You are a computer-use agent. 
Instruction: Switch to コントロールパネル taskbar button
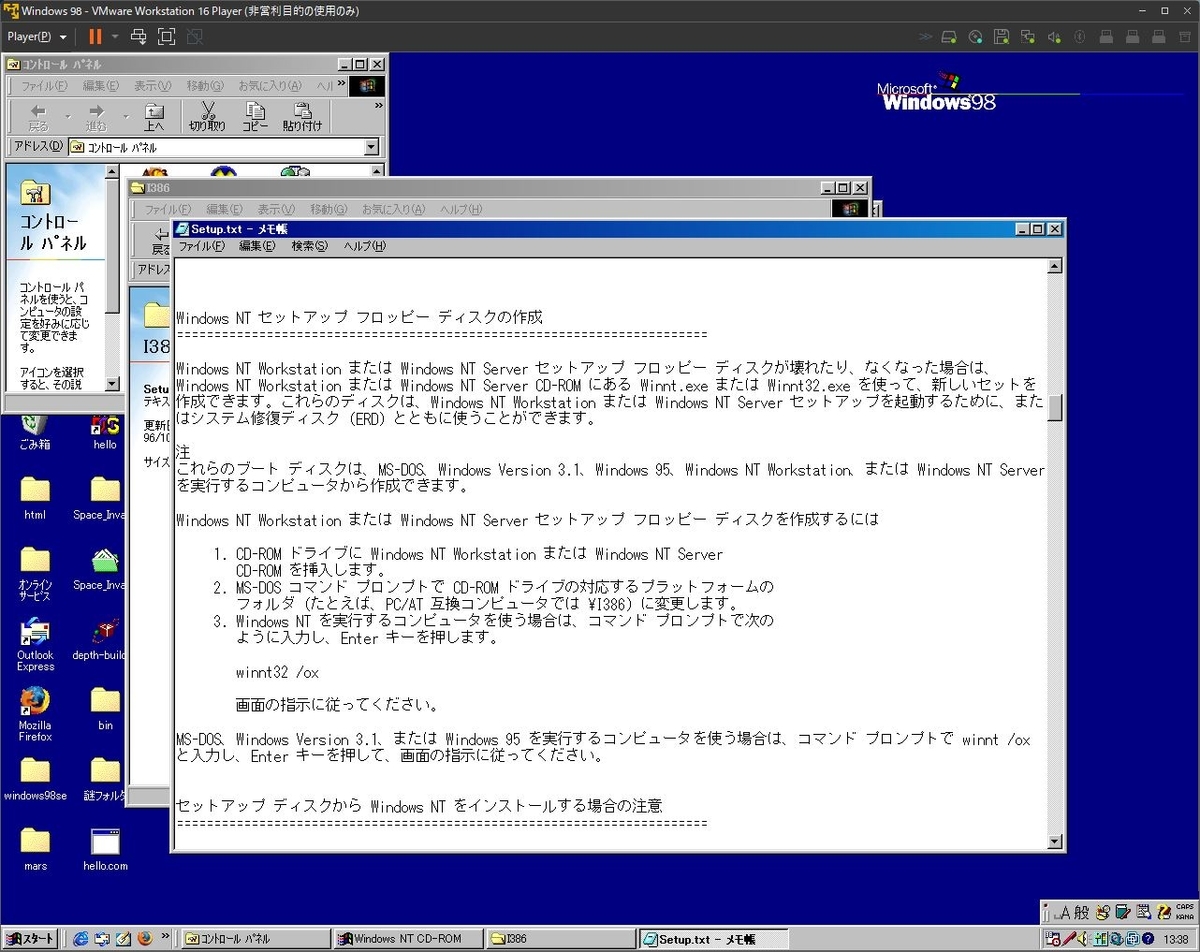tap(255, 939)
